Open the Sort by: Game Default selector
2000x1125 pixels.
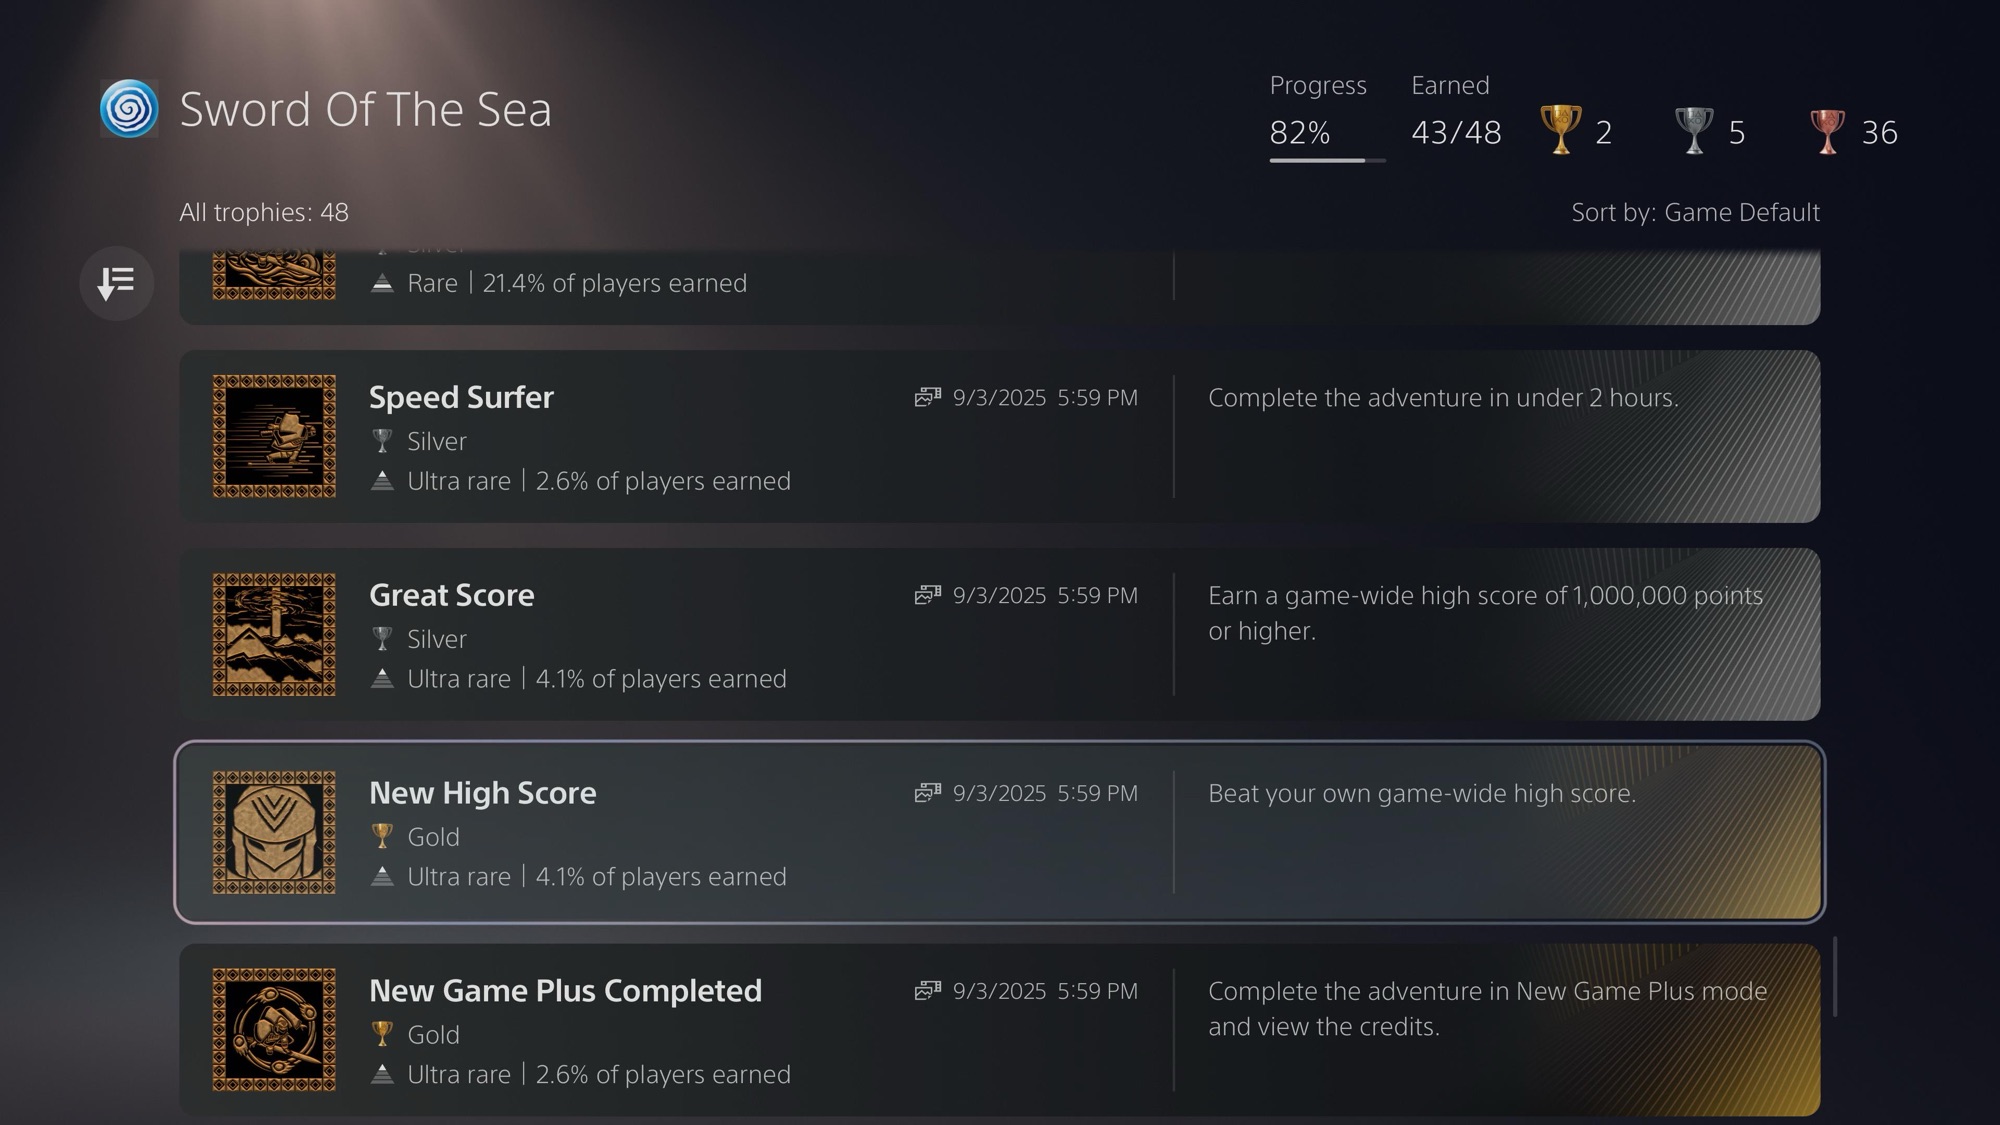(x=1695, y=212)
